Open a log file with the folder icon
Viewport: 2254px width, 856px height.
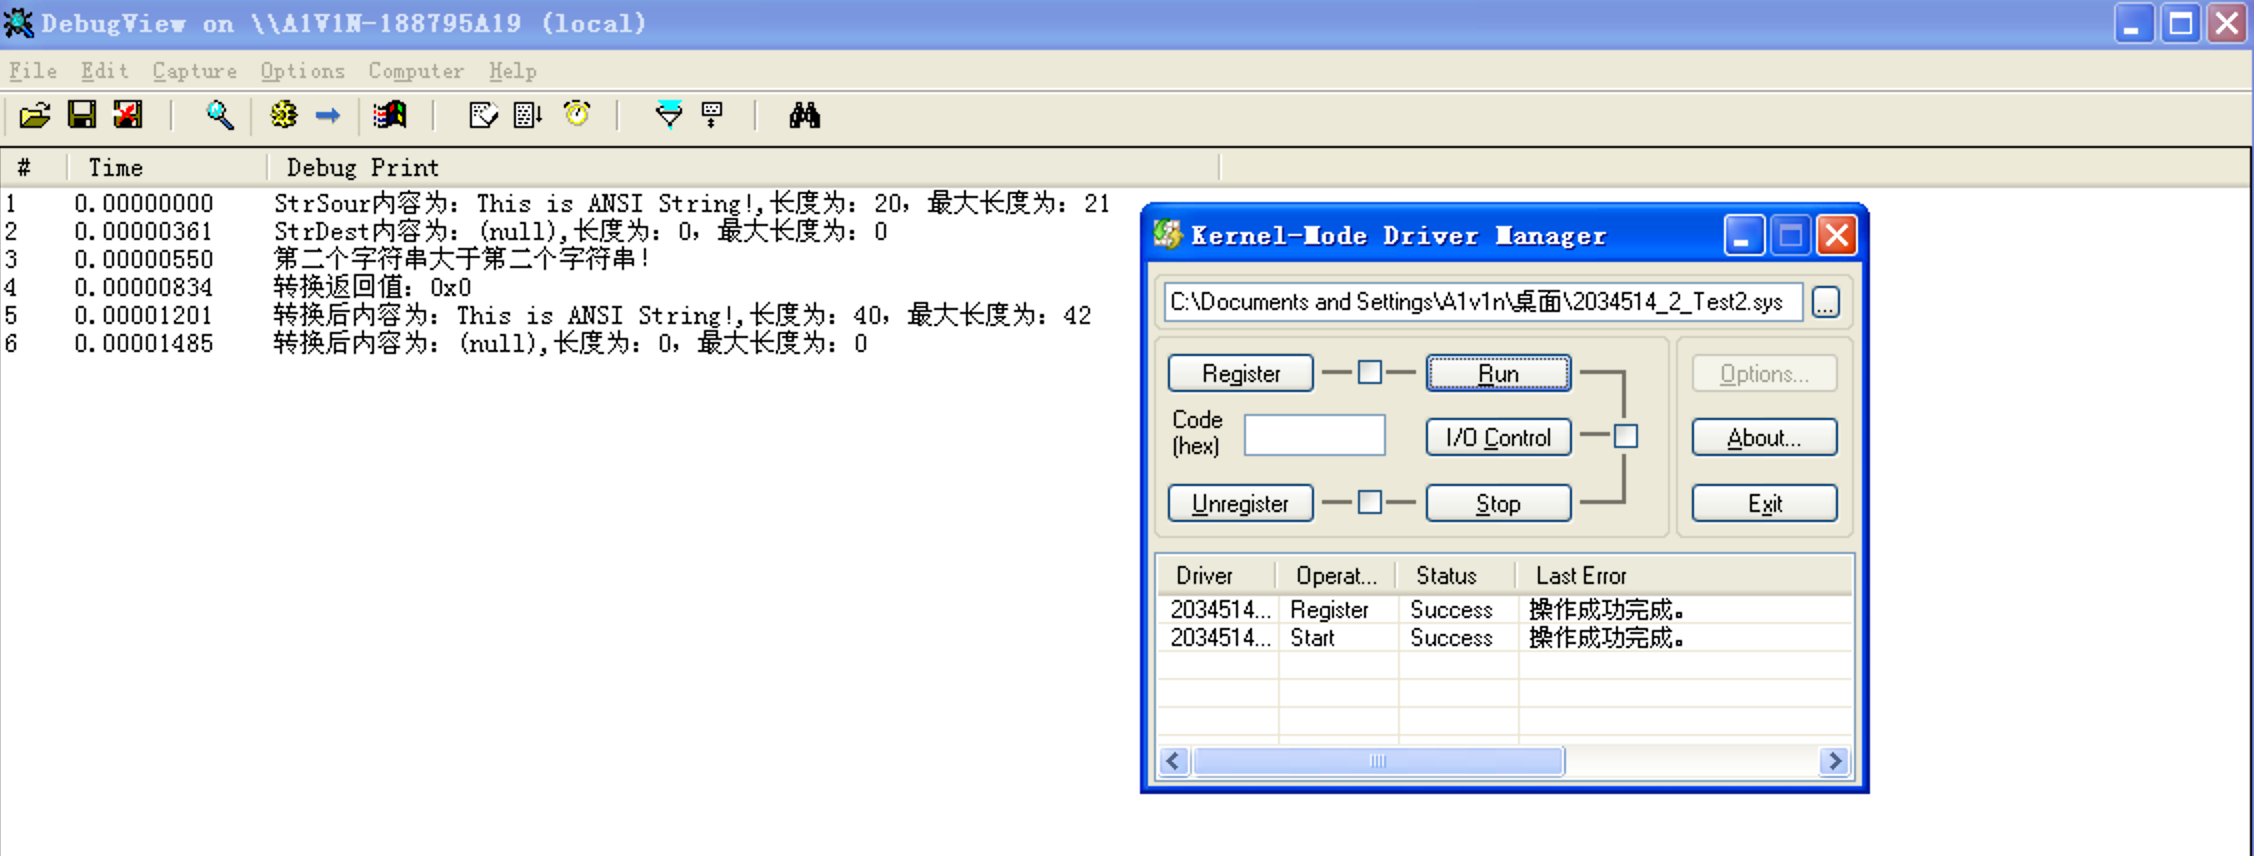pos(35,116)
